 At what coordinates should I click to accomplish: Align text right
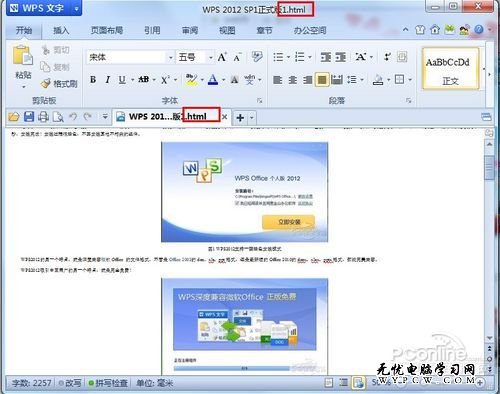(307, 80)
